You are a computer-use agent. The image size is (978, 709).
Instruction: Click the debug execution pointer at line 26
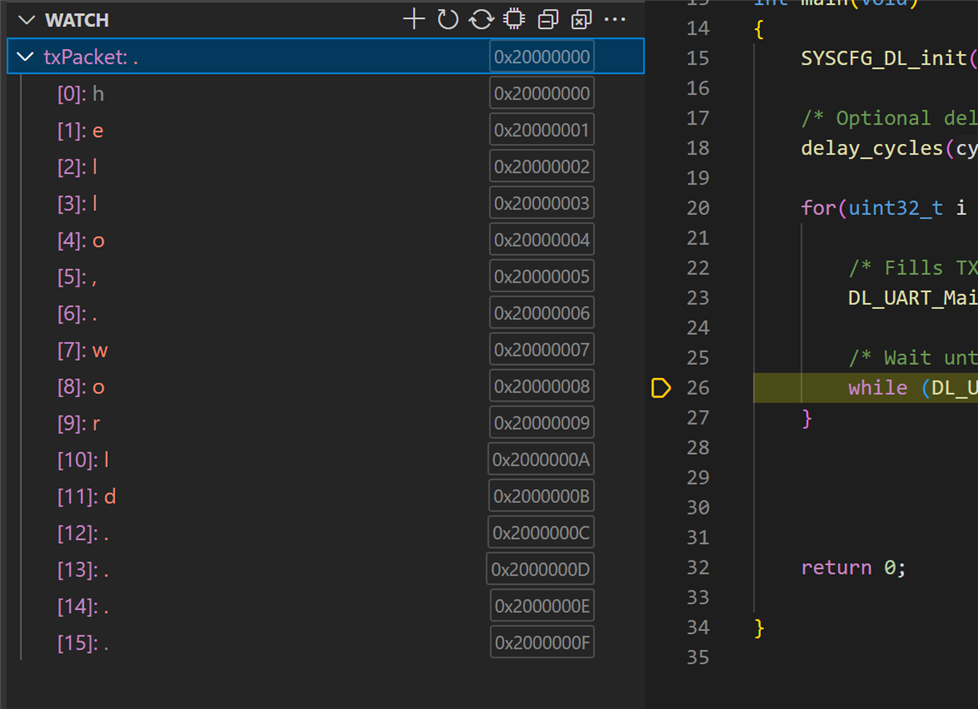[x=661, y=388]
